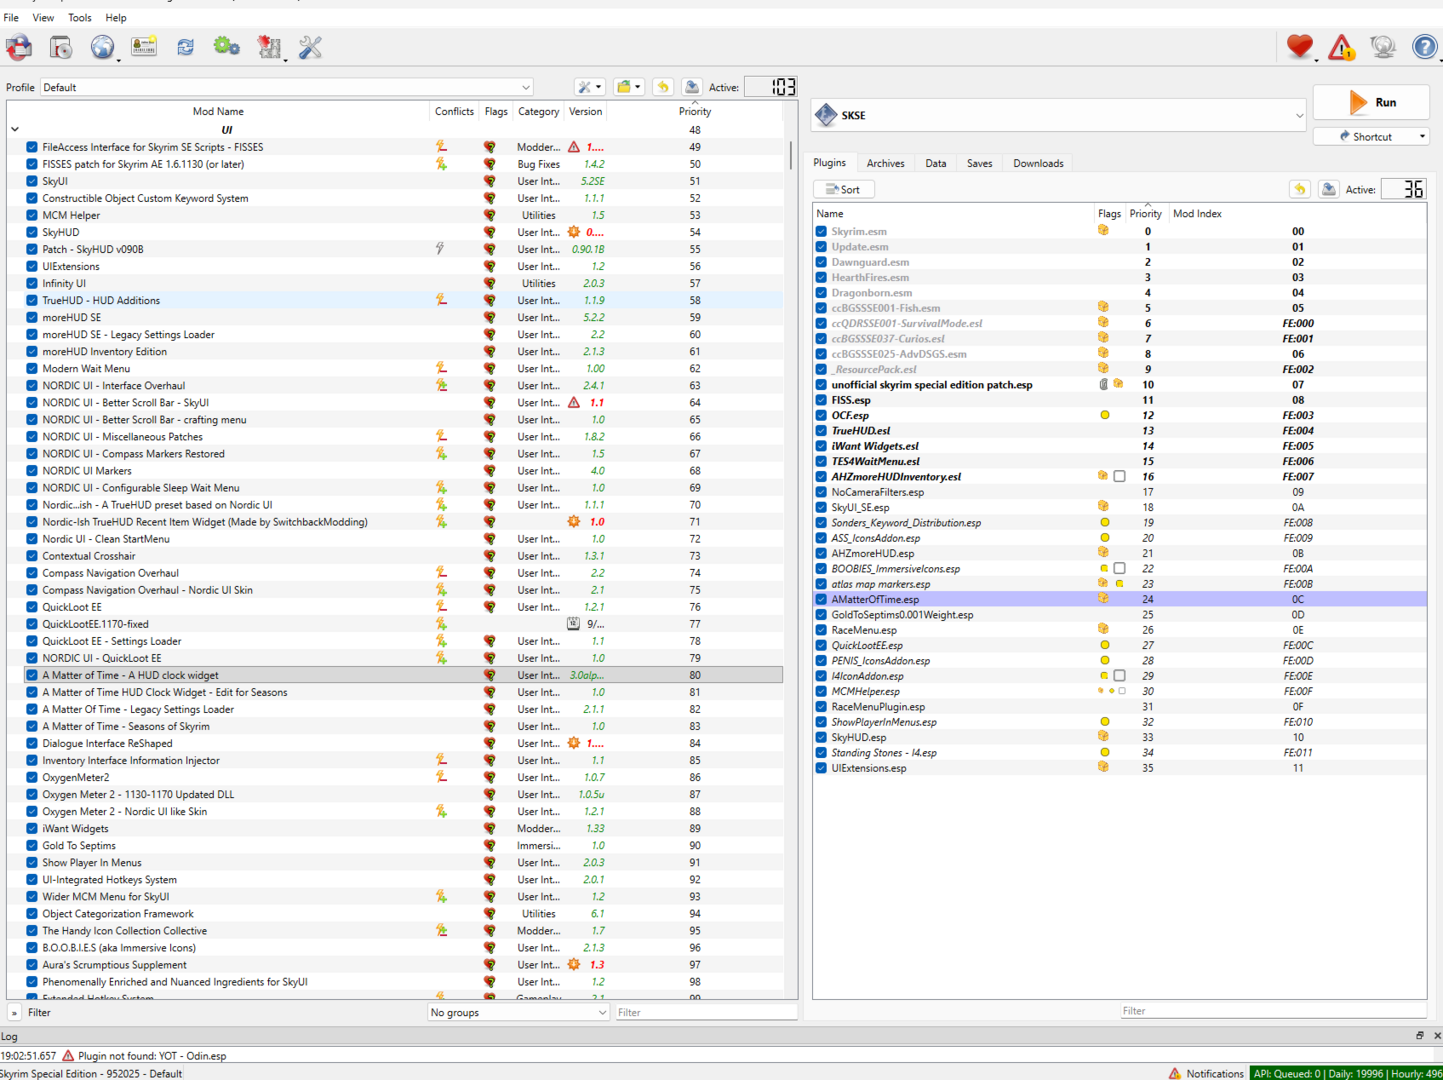Click the Mod Index column header
The width and height of the screenshot is (1443, 1080).
(1197, 213)
